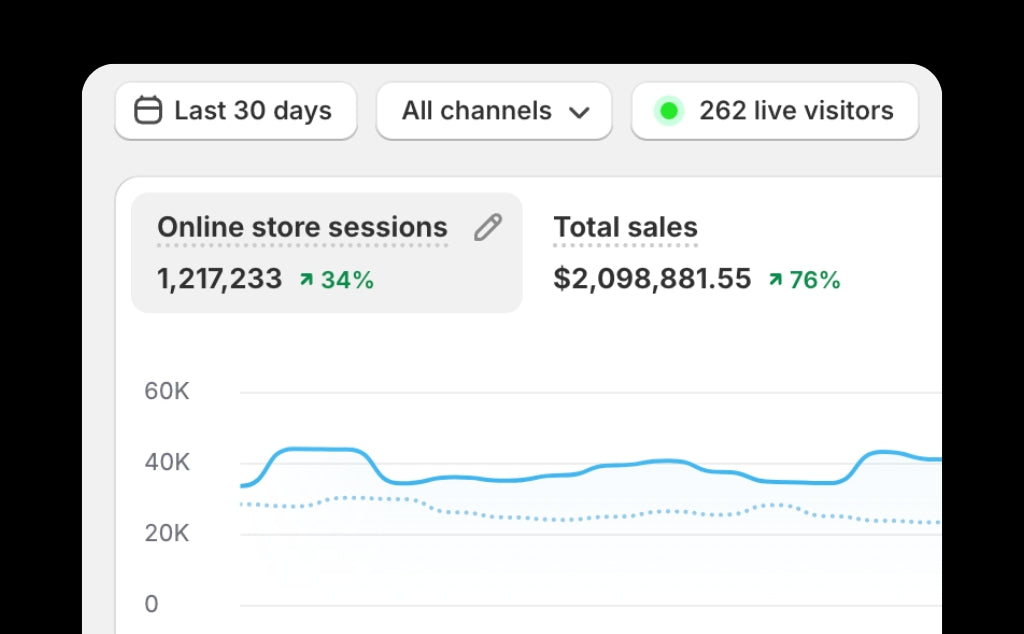Click the 60K axis label
This screenshot has width=1024, height=634.
(166, 391)
